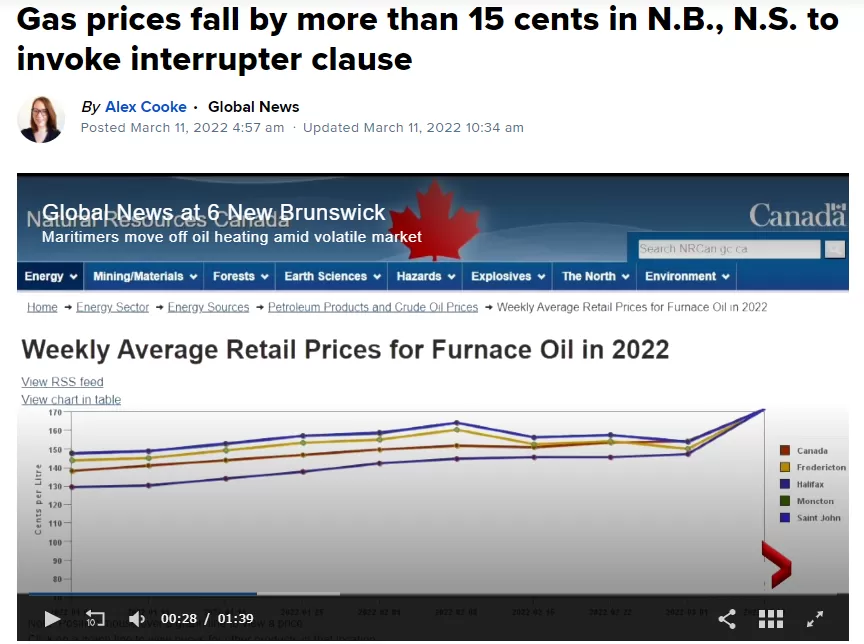Click the Search NRCan search field
This screenshot has width=864, height=644.
pyautogui.click(x=729, y=249)
